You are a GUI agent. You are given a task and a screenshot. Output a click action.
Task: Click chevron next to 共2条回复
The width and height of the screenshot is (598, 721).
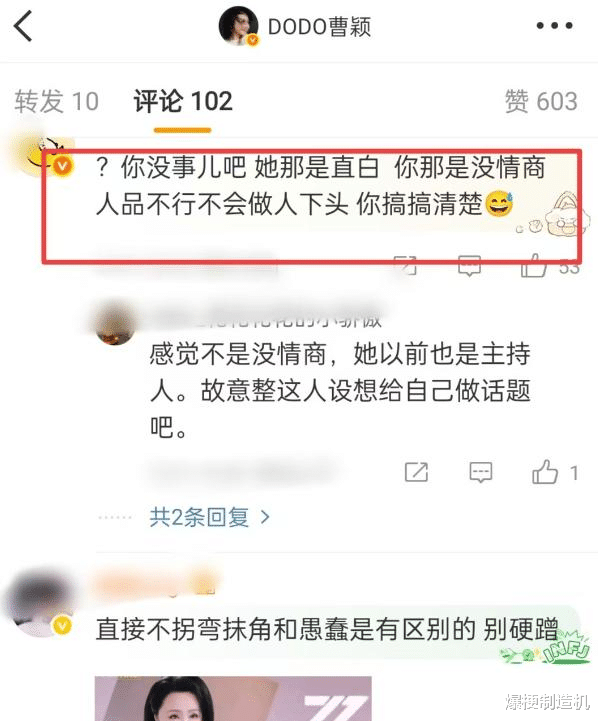[265, 518]
